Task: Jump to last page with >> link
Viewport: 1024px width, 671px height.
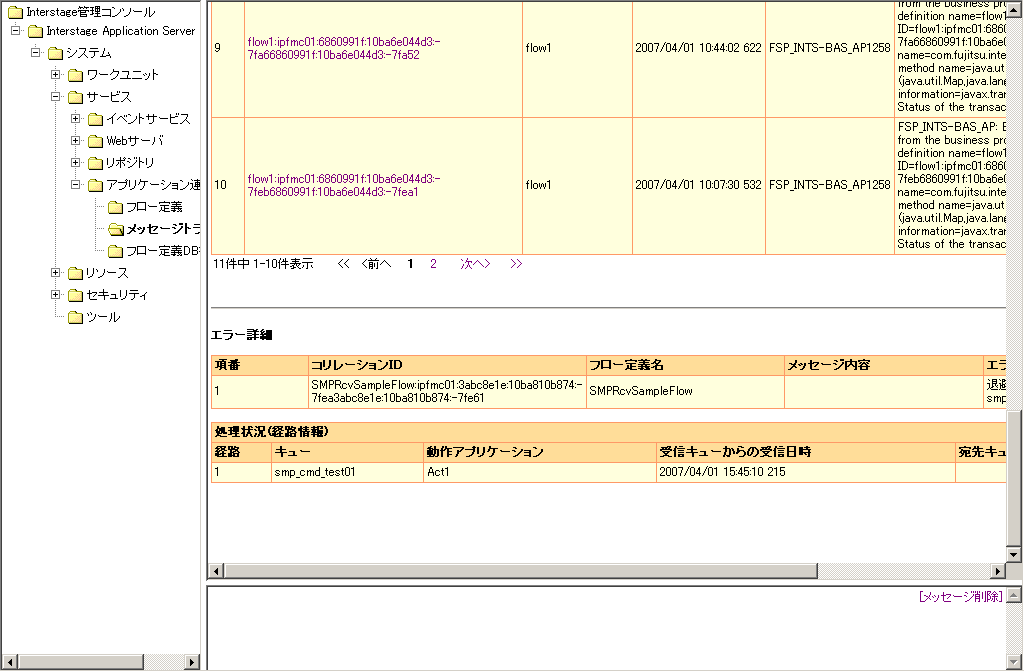Action: (516, 264)
